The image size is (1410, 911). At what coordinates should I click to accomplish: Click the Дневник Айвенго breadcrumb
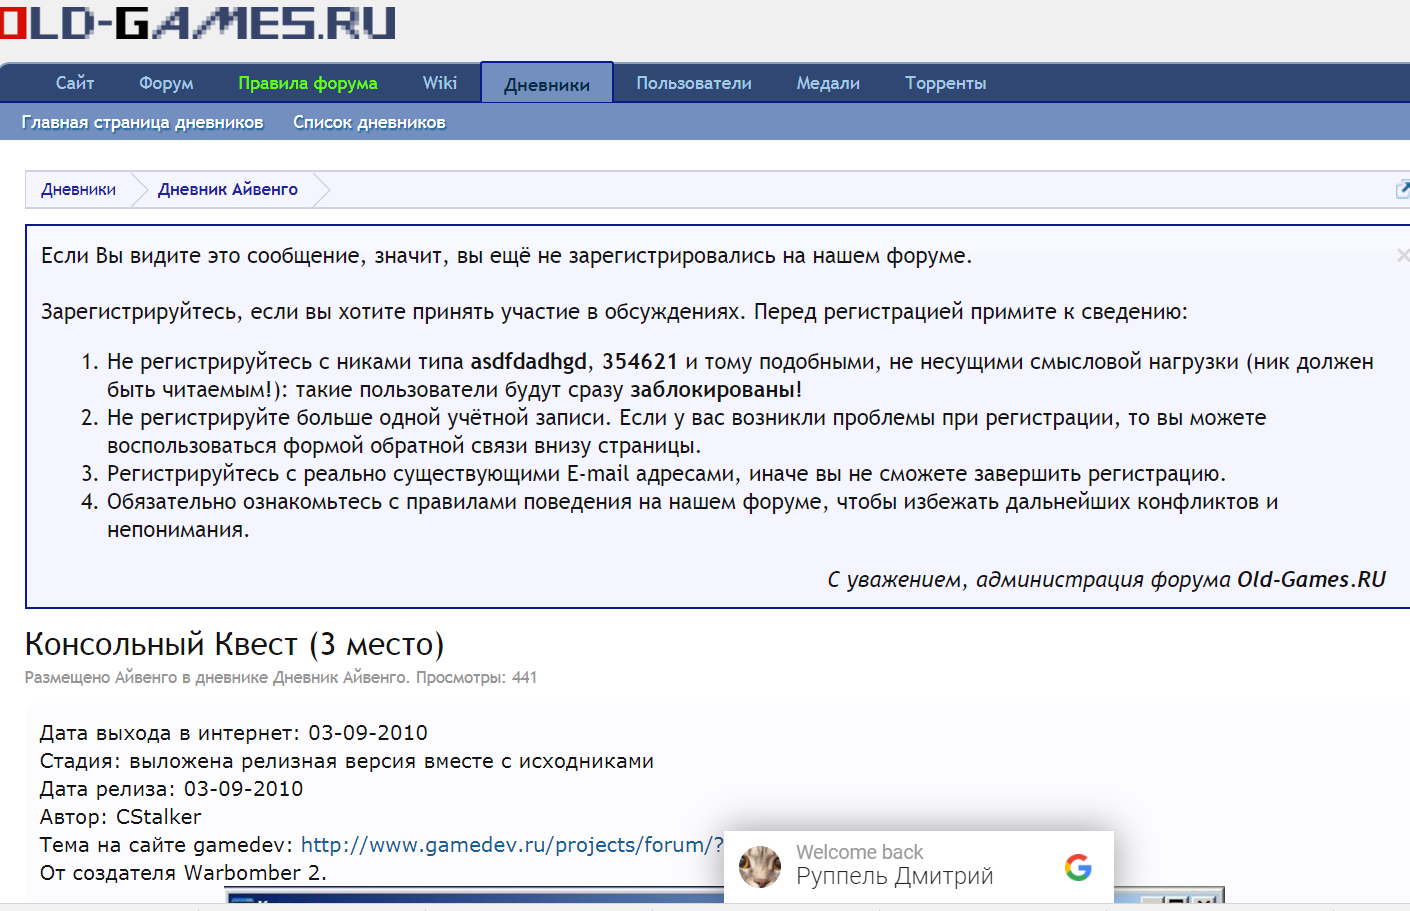[x=228, y=189]
